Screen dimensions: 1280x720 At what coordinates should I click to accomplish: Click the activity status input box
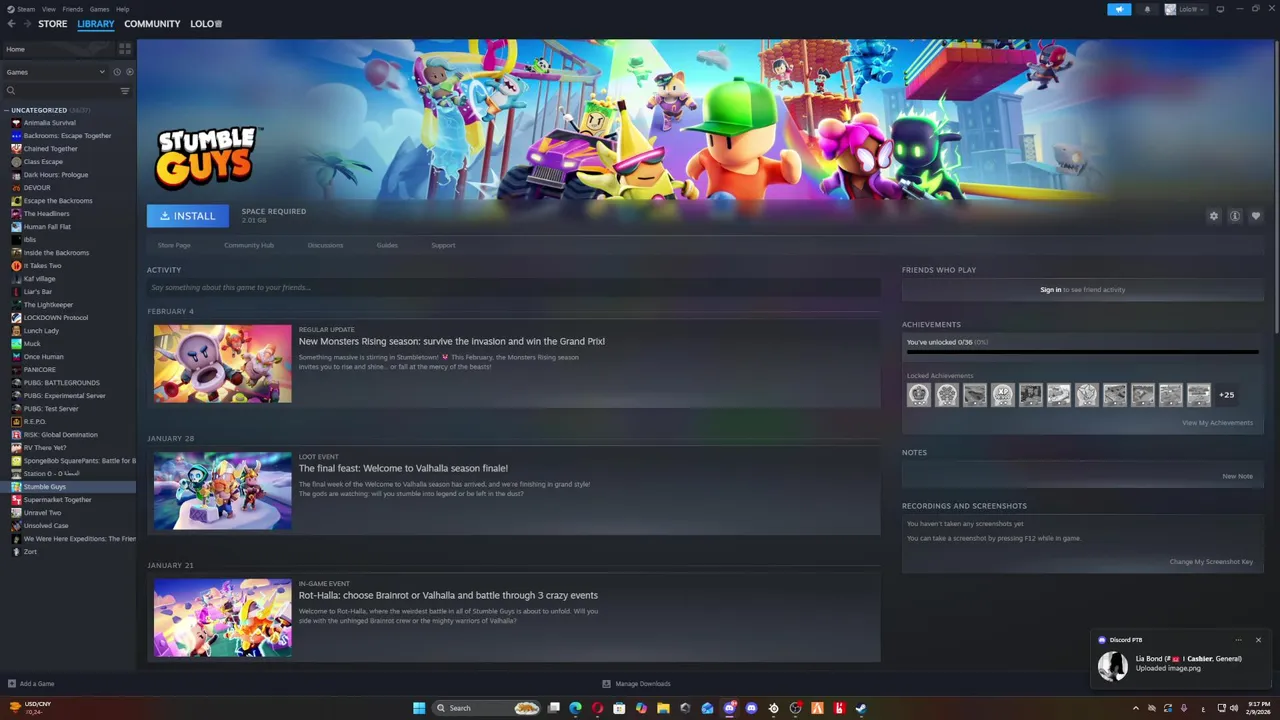pos(513,288)
